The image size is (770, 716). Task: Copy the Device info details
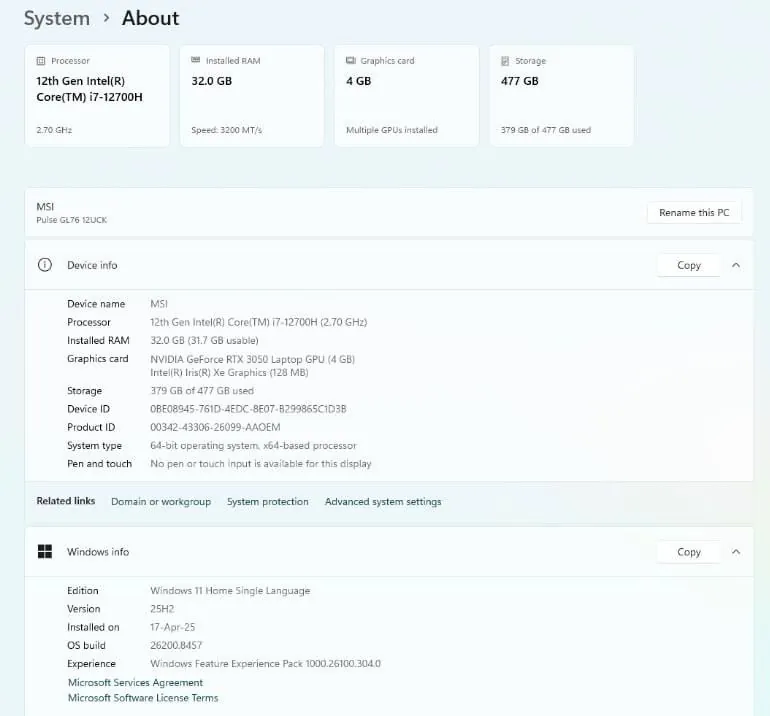688,265
